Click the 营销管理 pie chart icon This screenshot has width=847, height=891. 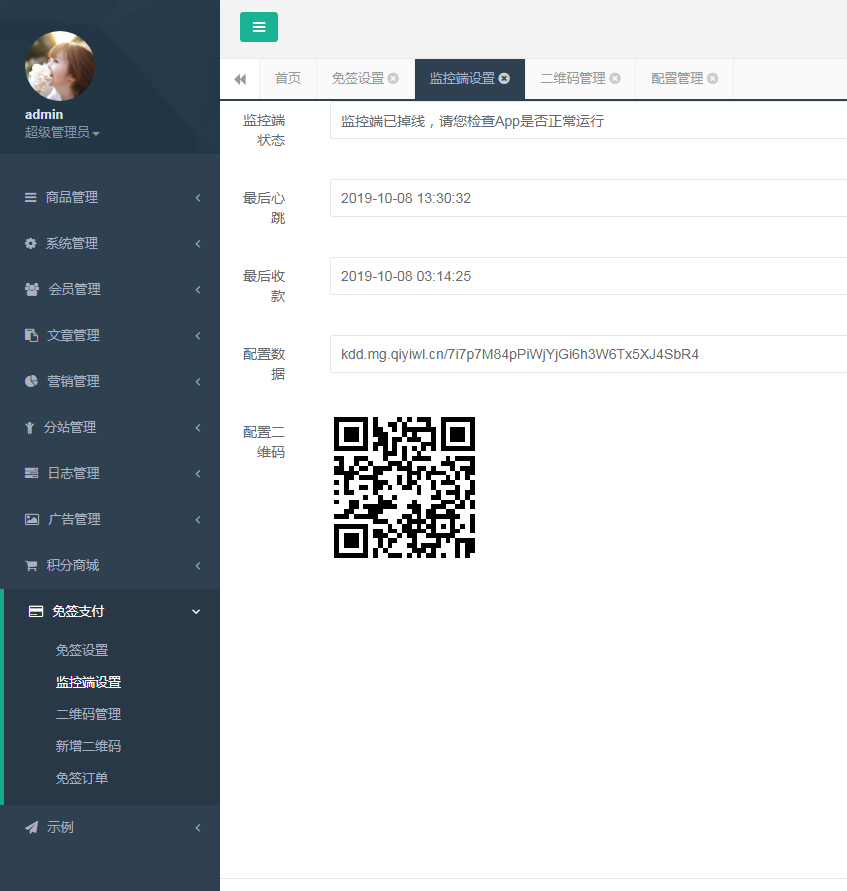point(31,381)
